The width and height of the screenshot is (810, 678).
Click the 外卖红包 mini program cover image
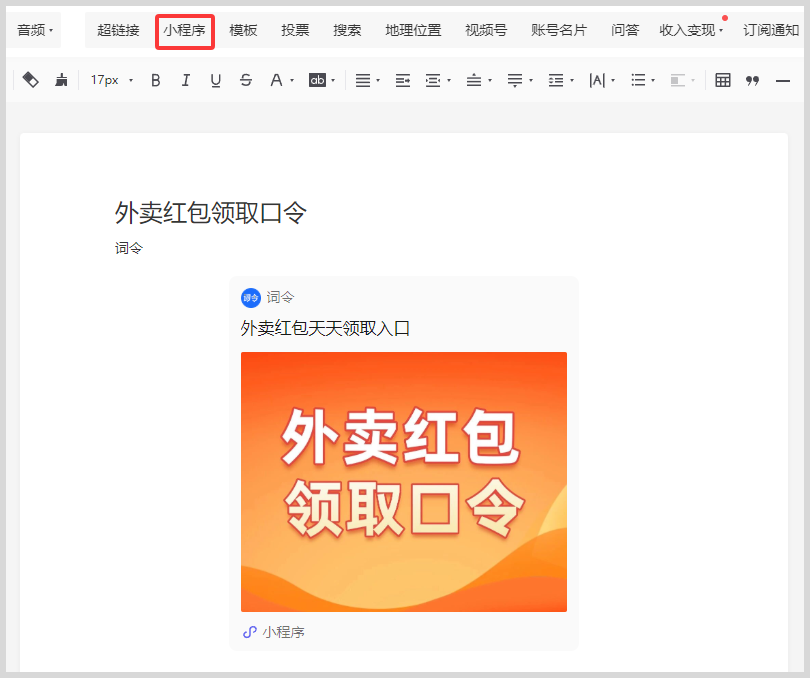click(x=404, y=482)
